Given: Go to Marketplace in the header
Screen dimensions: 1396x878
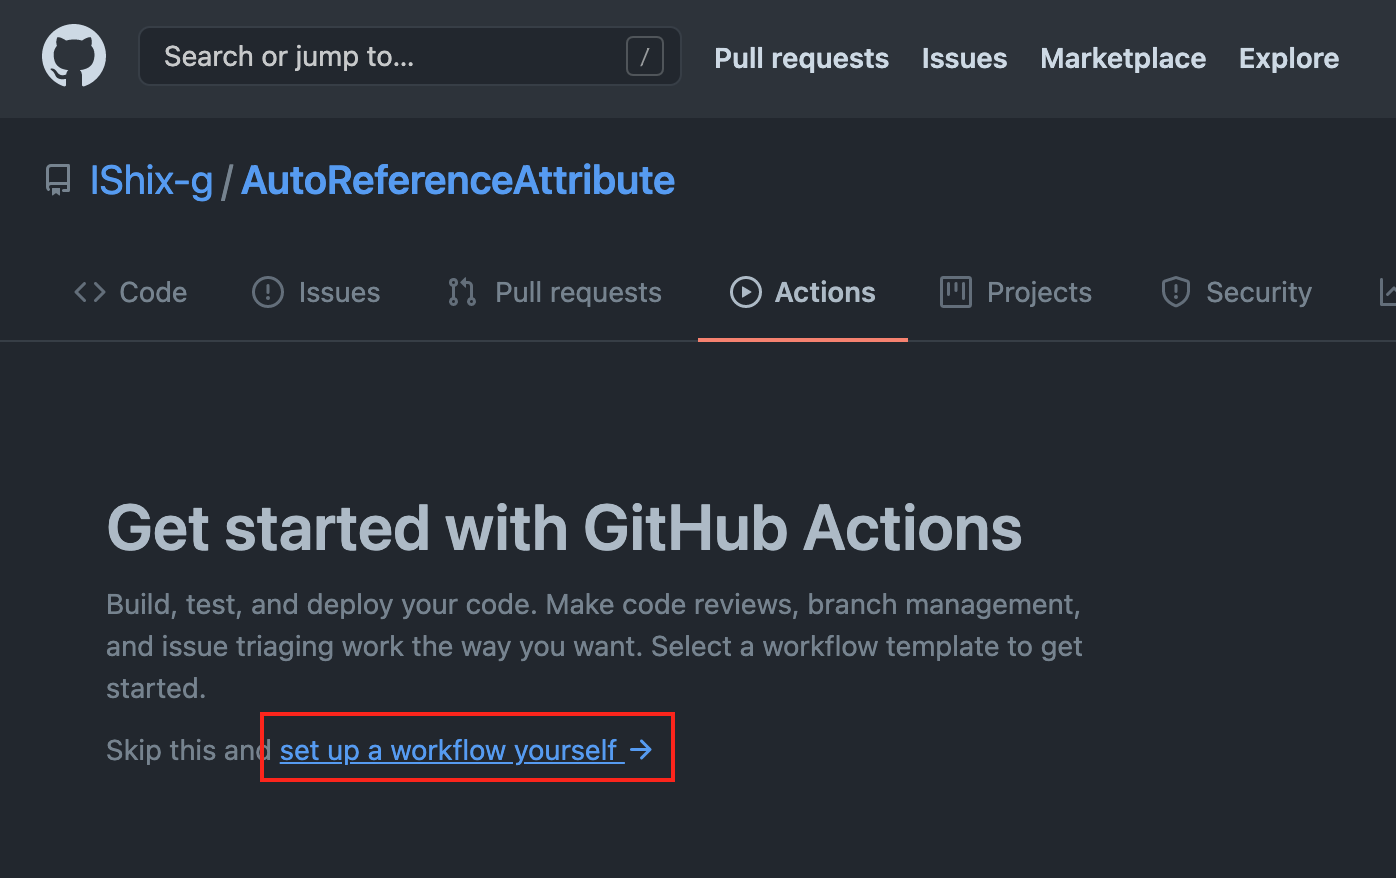Looking at the screenshot, I should point(1122,59).
